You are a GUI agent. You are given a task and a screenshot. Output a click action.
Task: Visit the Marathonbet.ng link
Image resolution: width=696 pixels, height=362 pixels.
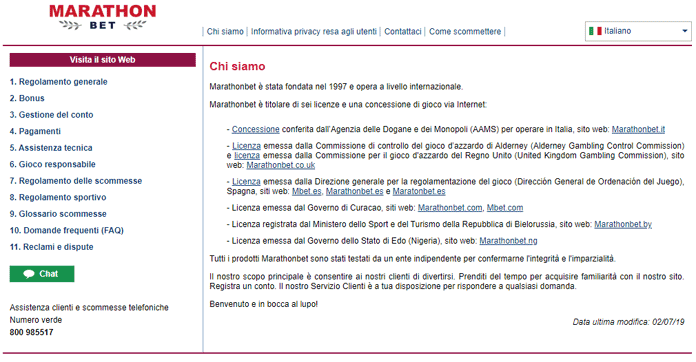tap(508, 240)
